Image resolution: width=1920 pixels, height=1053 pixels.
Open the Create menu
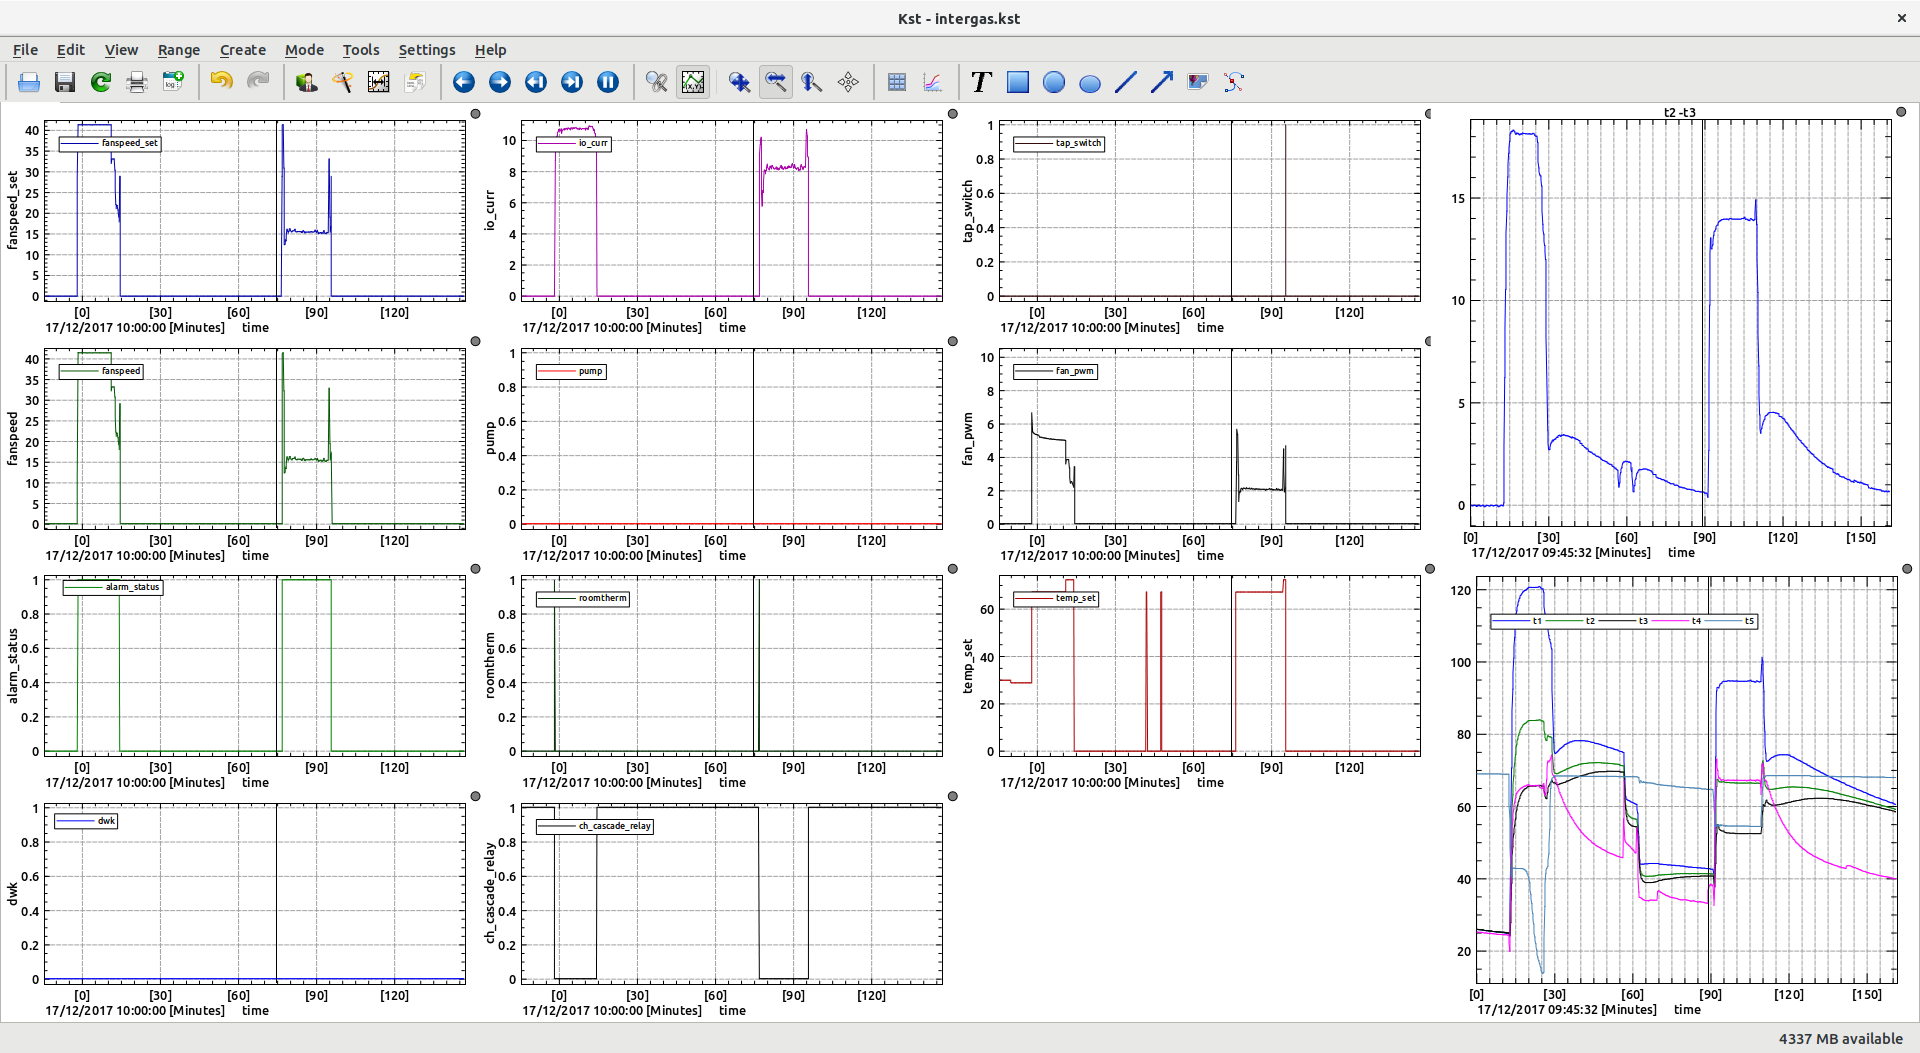243,50
